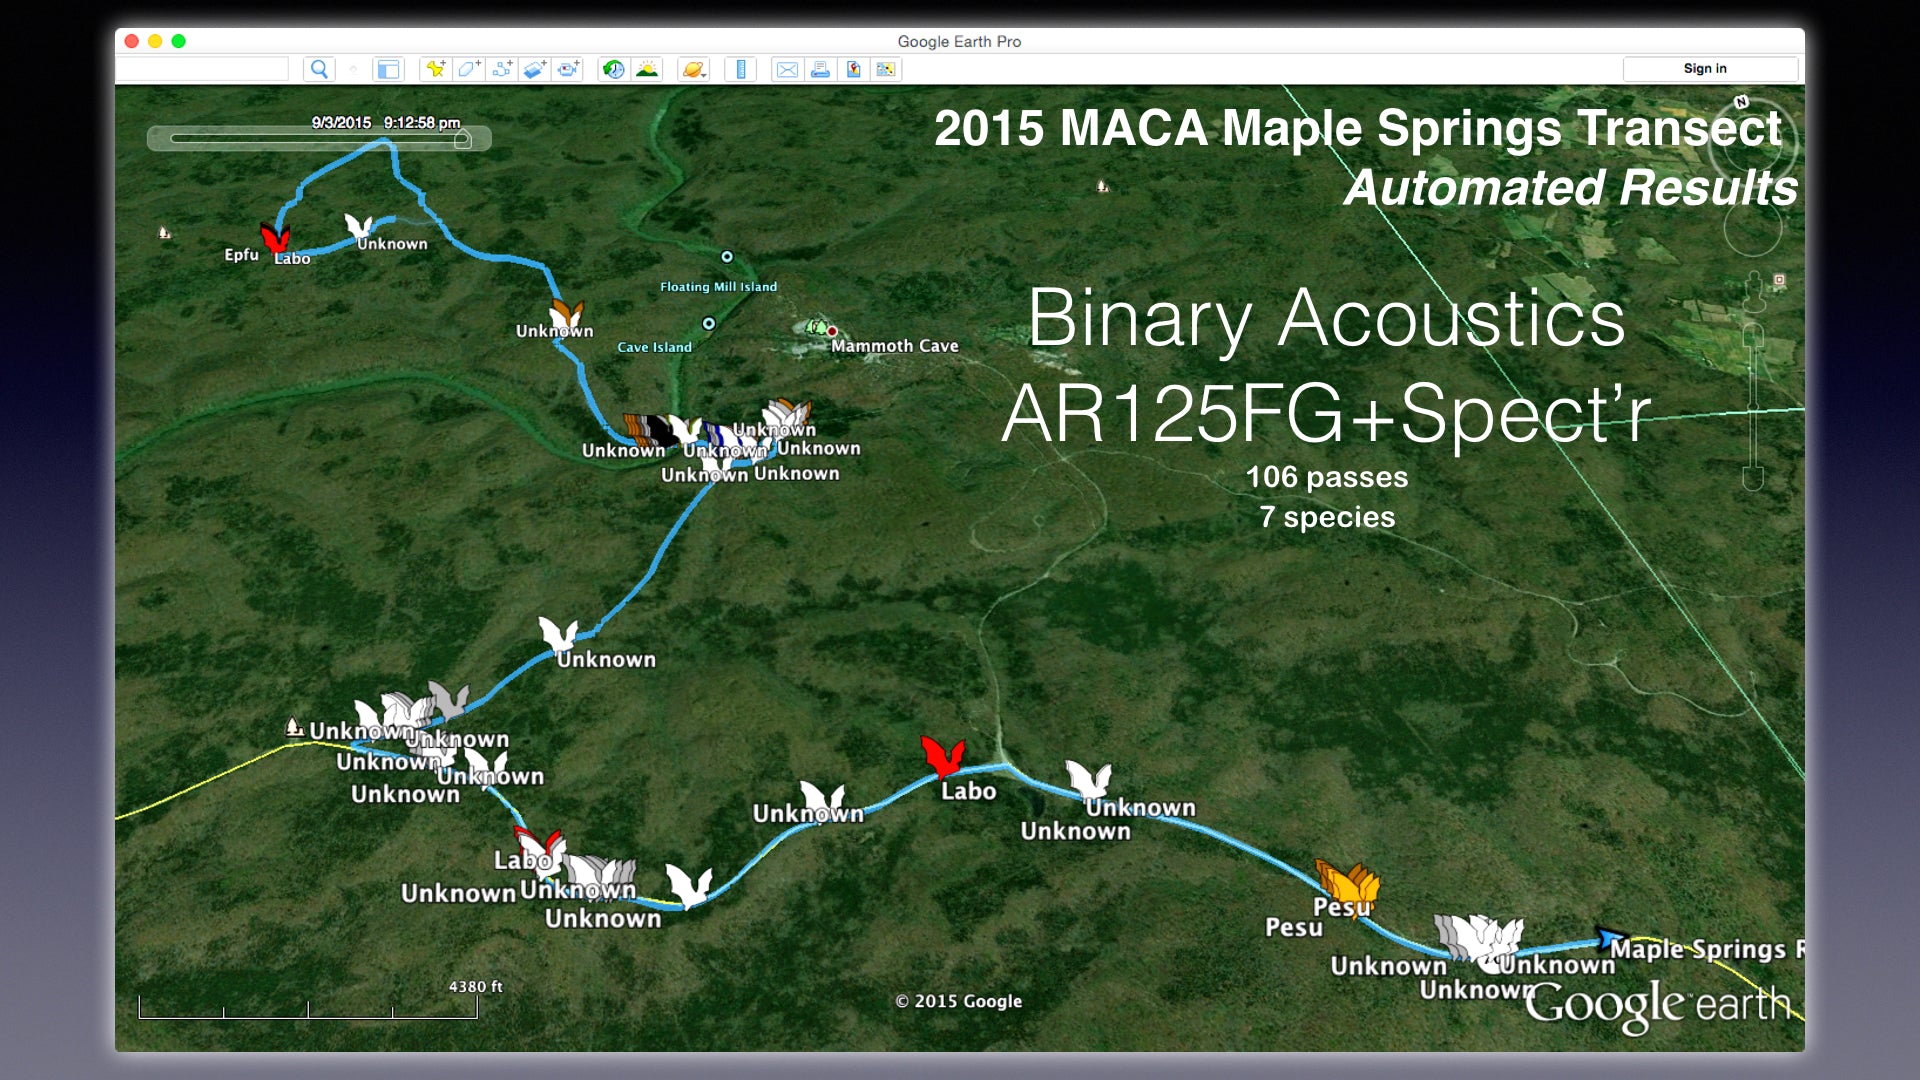Image resolution: width=1920 pixels, height=1080 pixels.
Task: Print the current view
Action: [x=820, y=69]
